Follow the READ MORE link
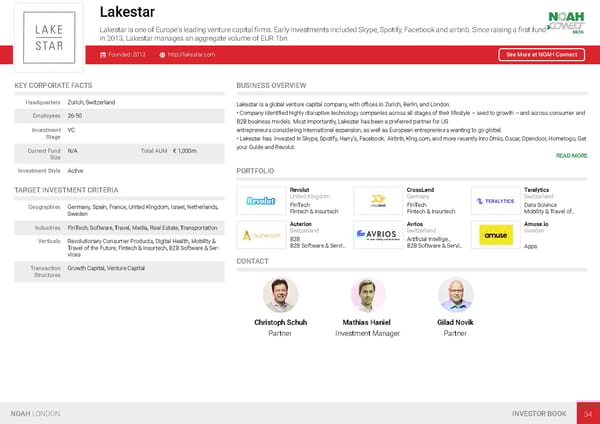The image size is (600, 424). [x=571, y=156]
